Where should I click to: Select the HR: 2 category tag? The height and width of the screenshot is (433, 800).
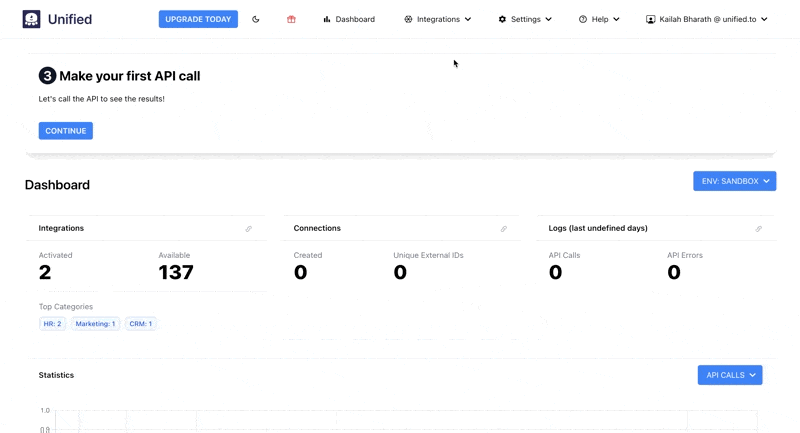pyautogui.click(x=53, y=324)
